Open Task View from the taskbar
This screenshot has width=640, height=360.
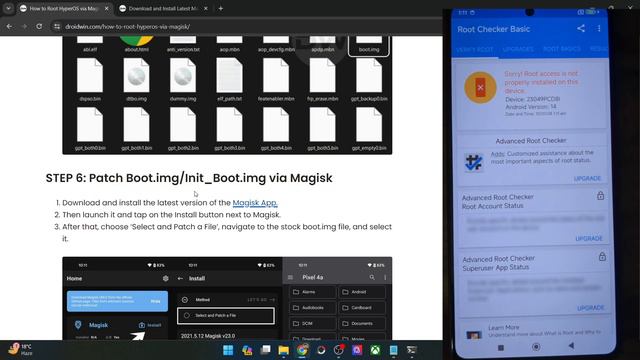point(265,350)
